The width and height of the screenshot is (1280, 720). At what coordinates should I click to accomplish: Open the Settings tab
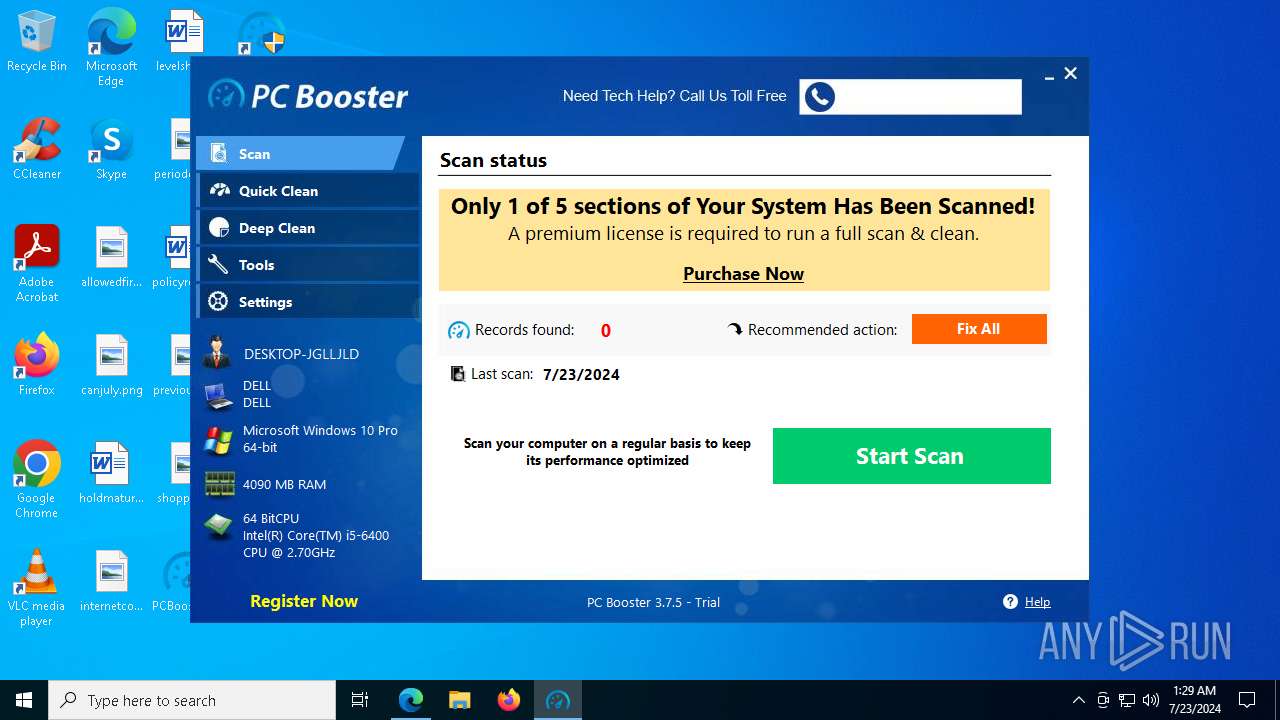click(308, 302)
